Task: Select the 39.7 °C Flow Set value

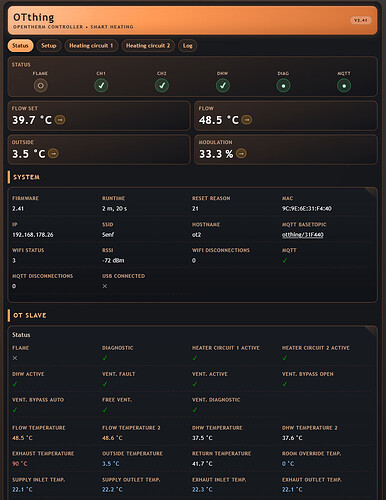Action: (x=32, y=120)
